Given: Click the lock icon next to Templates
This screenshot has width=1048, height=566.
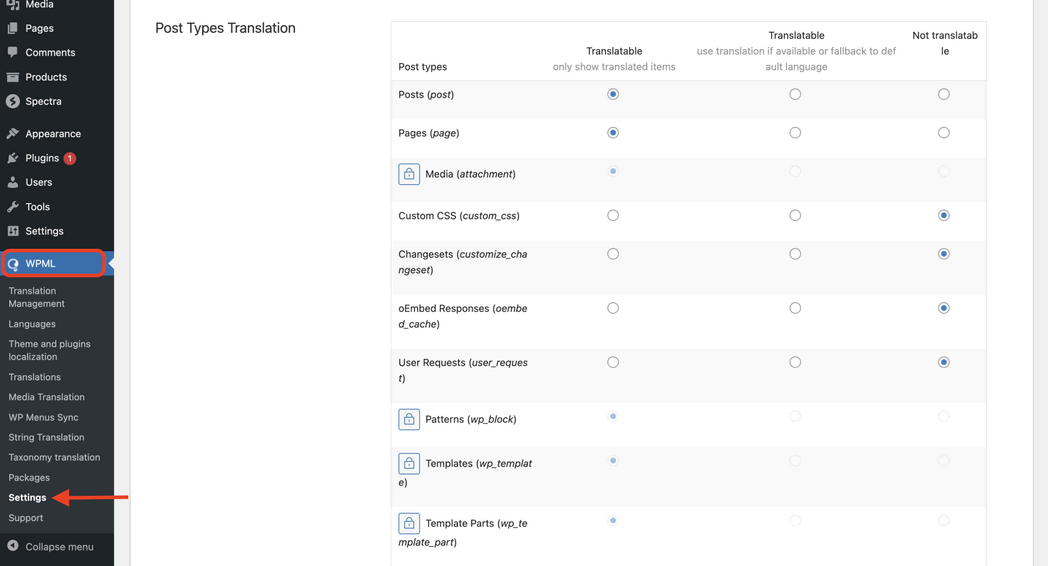Looking at the screenshot, I should pyautogui.click(x=409, y=464).
